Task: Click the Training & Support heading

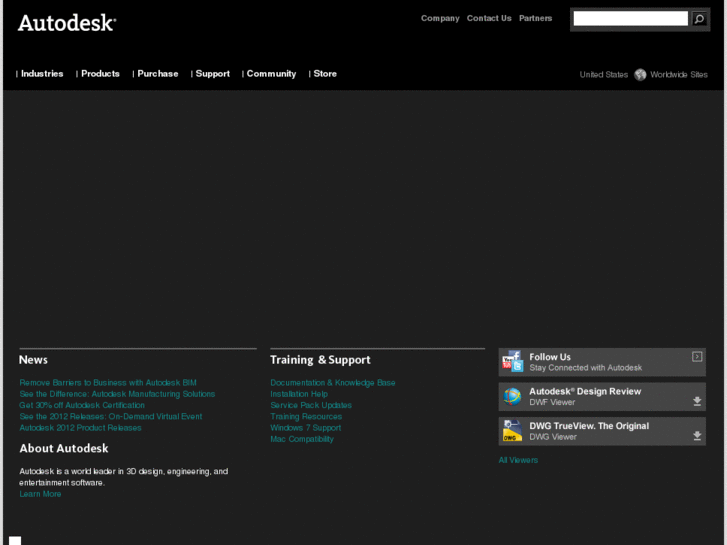Action: [320, 360]
